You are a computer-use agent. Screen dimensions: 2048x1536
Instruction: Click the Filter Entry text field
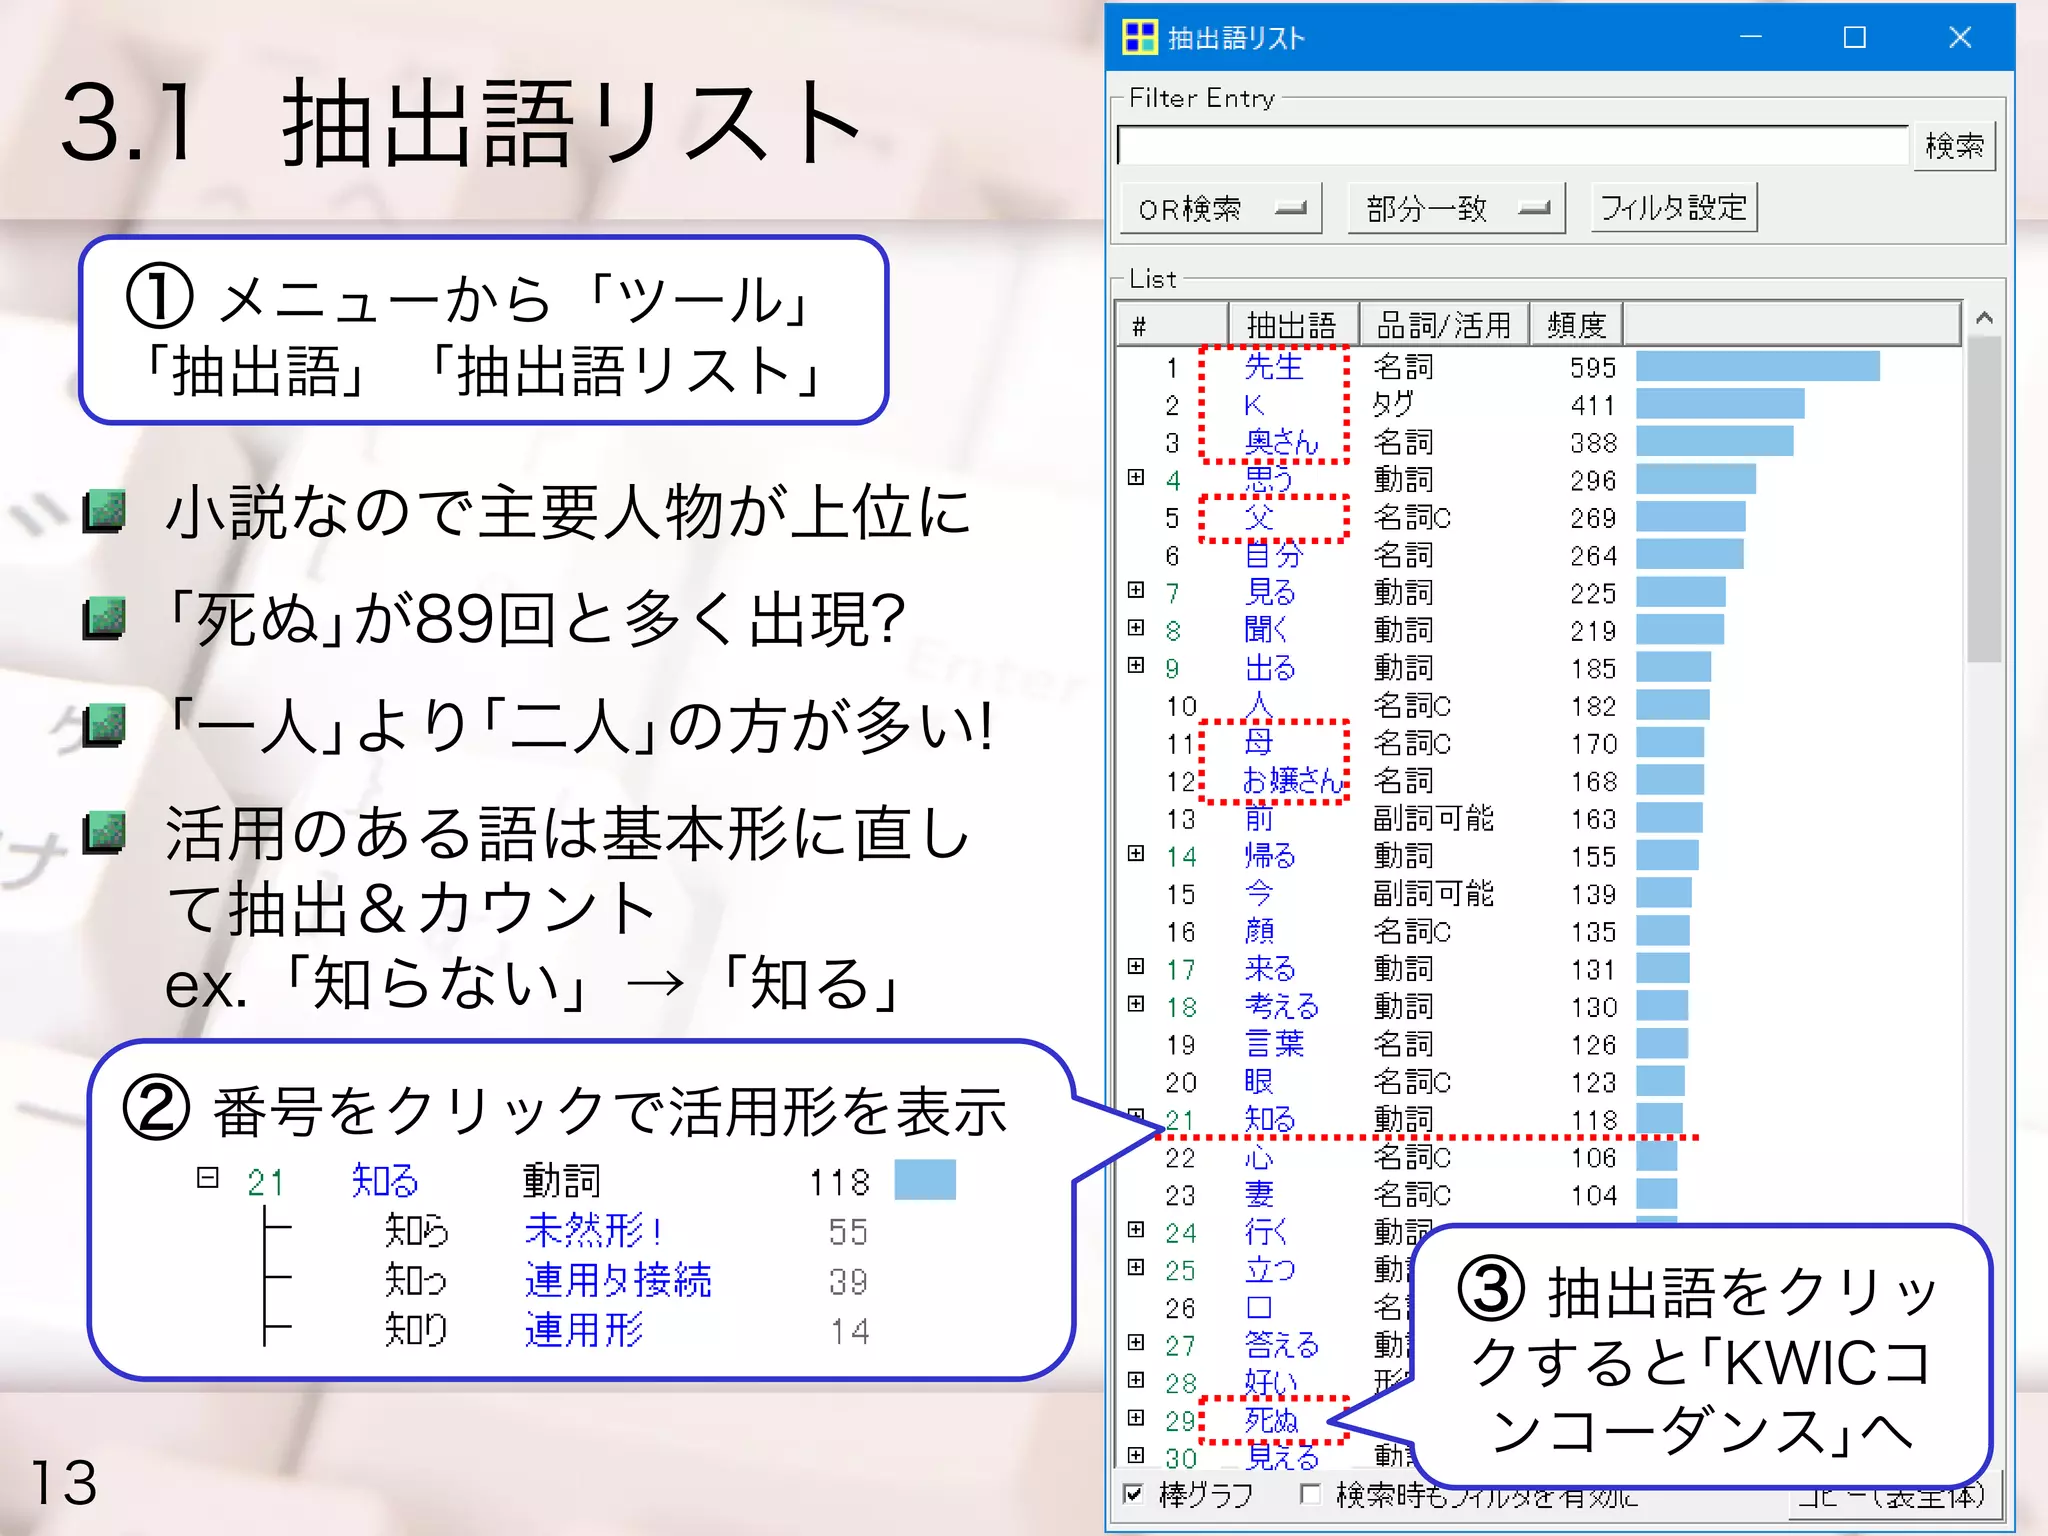1513,146
